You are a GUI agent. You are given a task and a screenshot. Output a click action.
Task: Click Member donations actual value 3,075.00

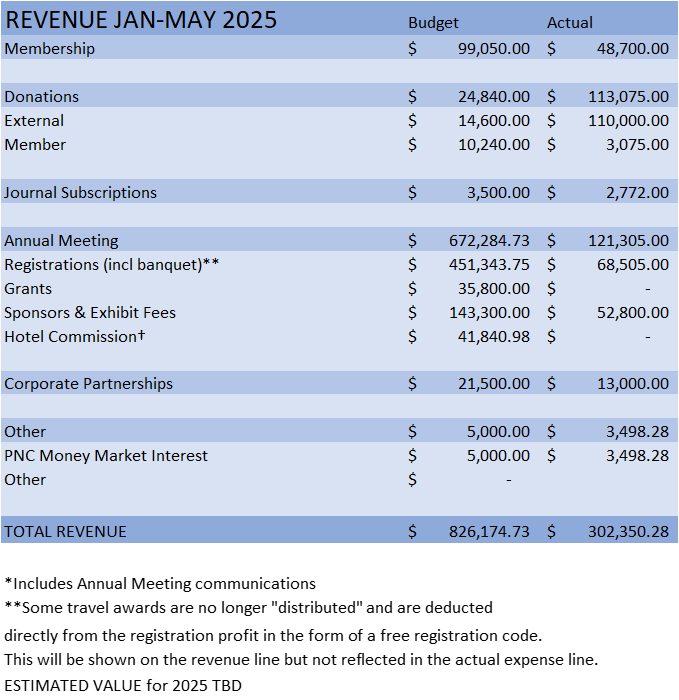pos(637,144)
